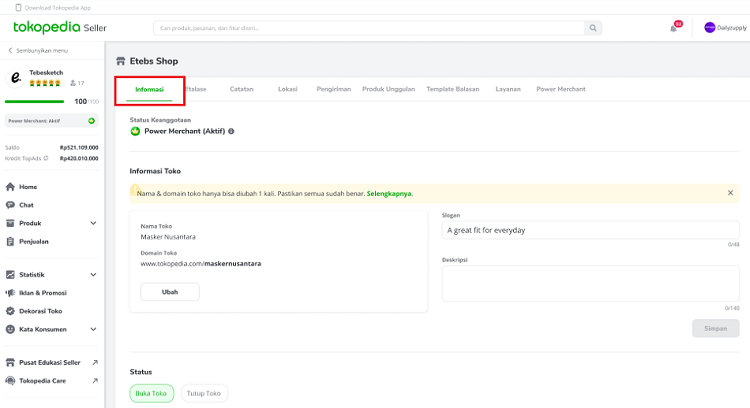Screen dimensions: 750x408
Task: Open the Catatan tab
Action: tap(242, 89)
